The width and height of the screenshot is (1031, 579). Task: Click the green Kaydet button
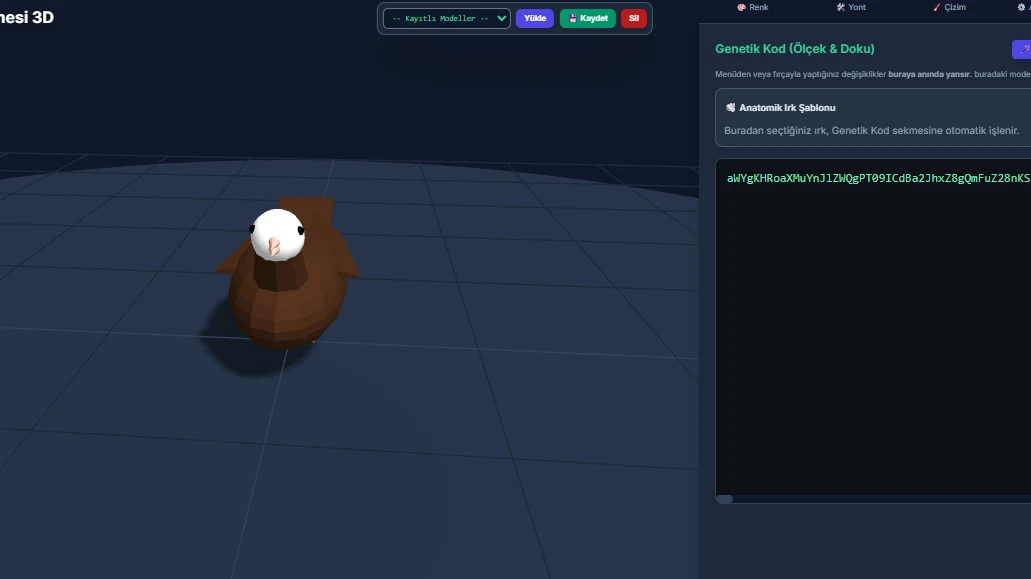click(x=588, y=18)
